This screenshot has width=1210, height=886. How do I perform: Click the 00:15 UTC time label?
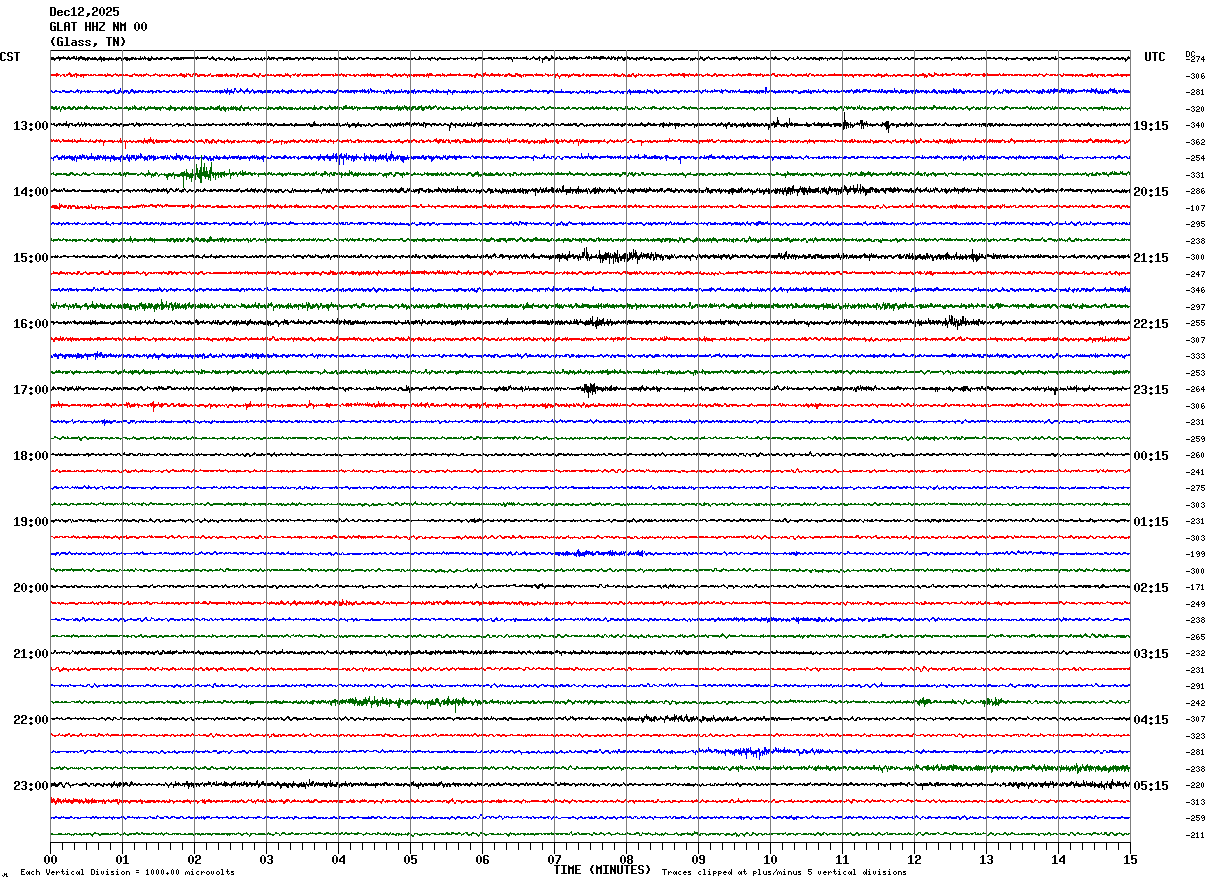pos(1150,456)
